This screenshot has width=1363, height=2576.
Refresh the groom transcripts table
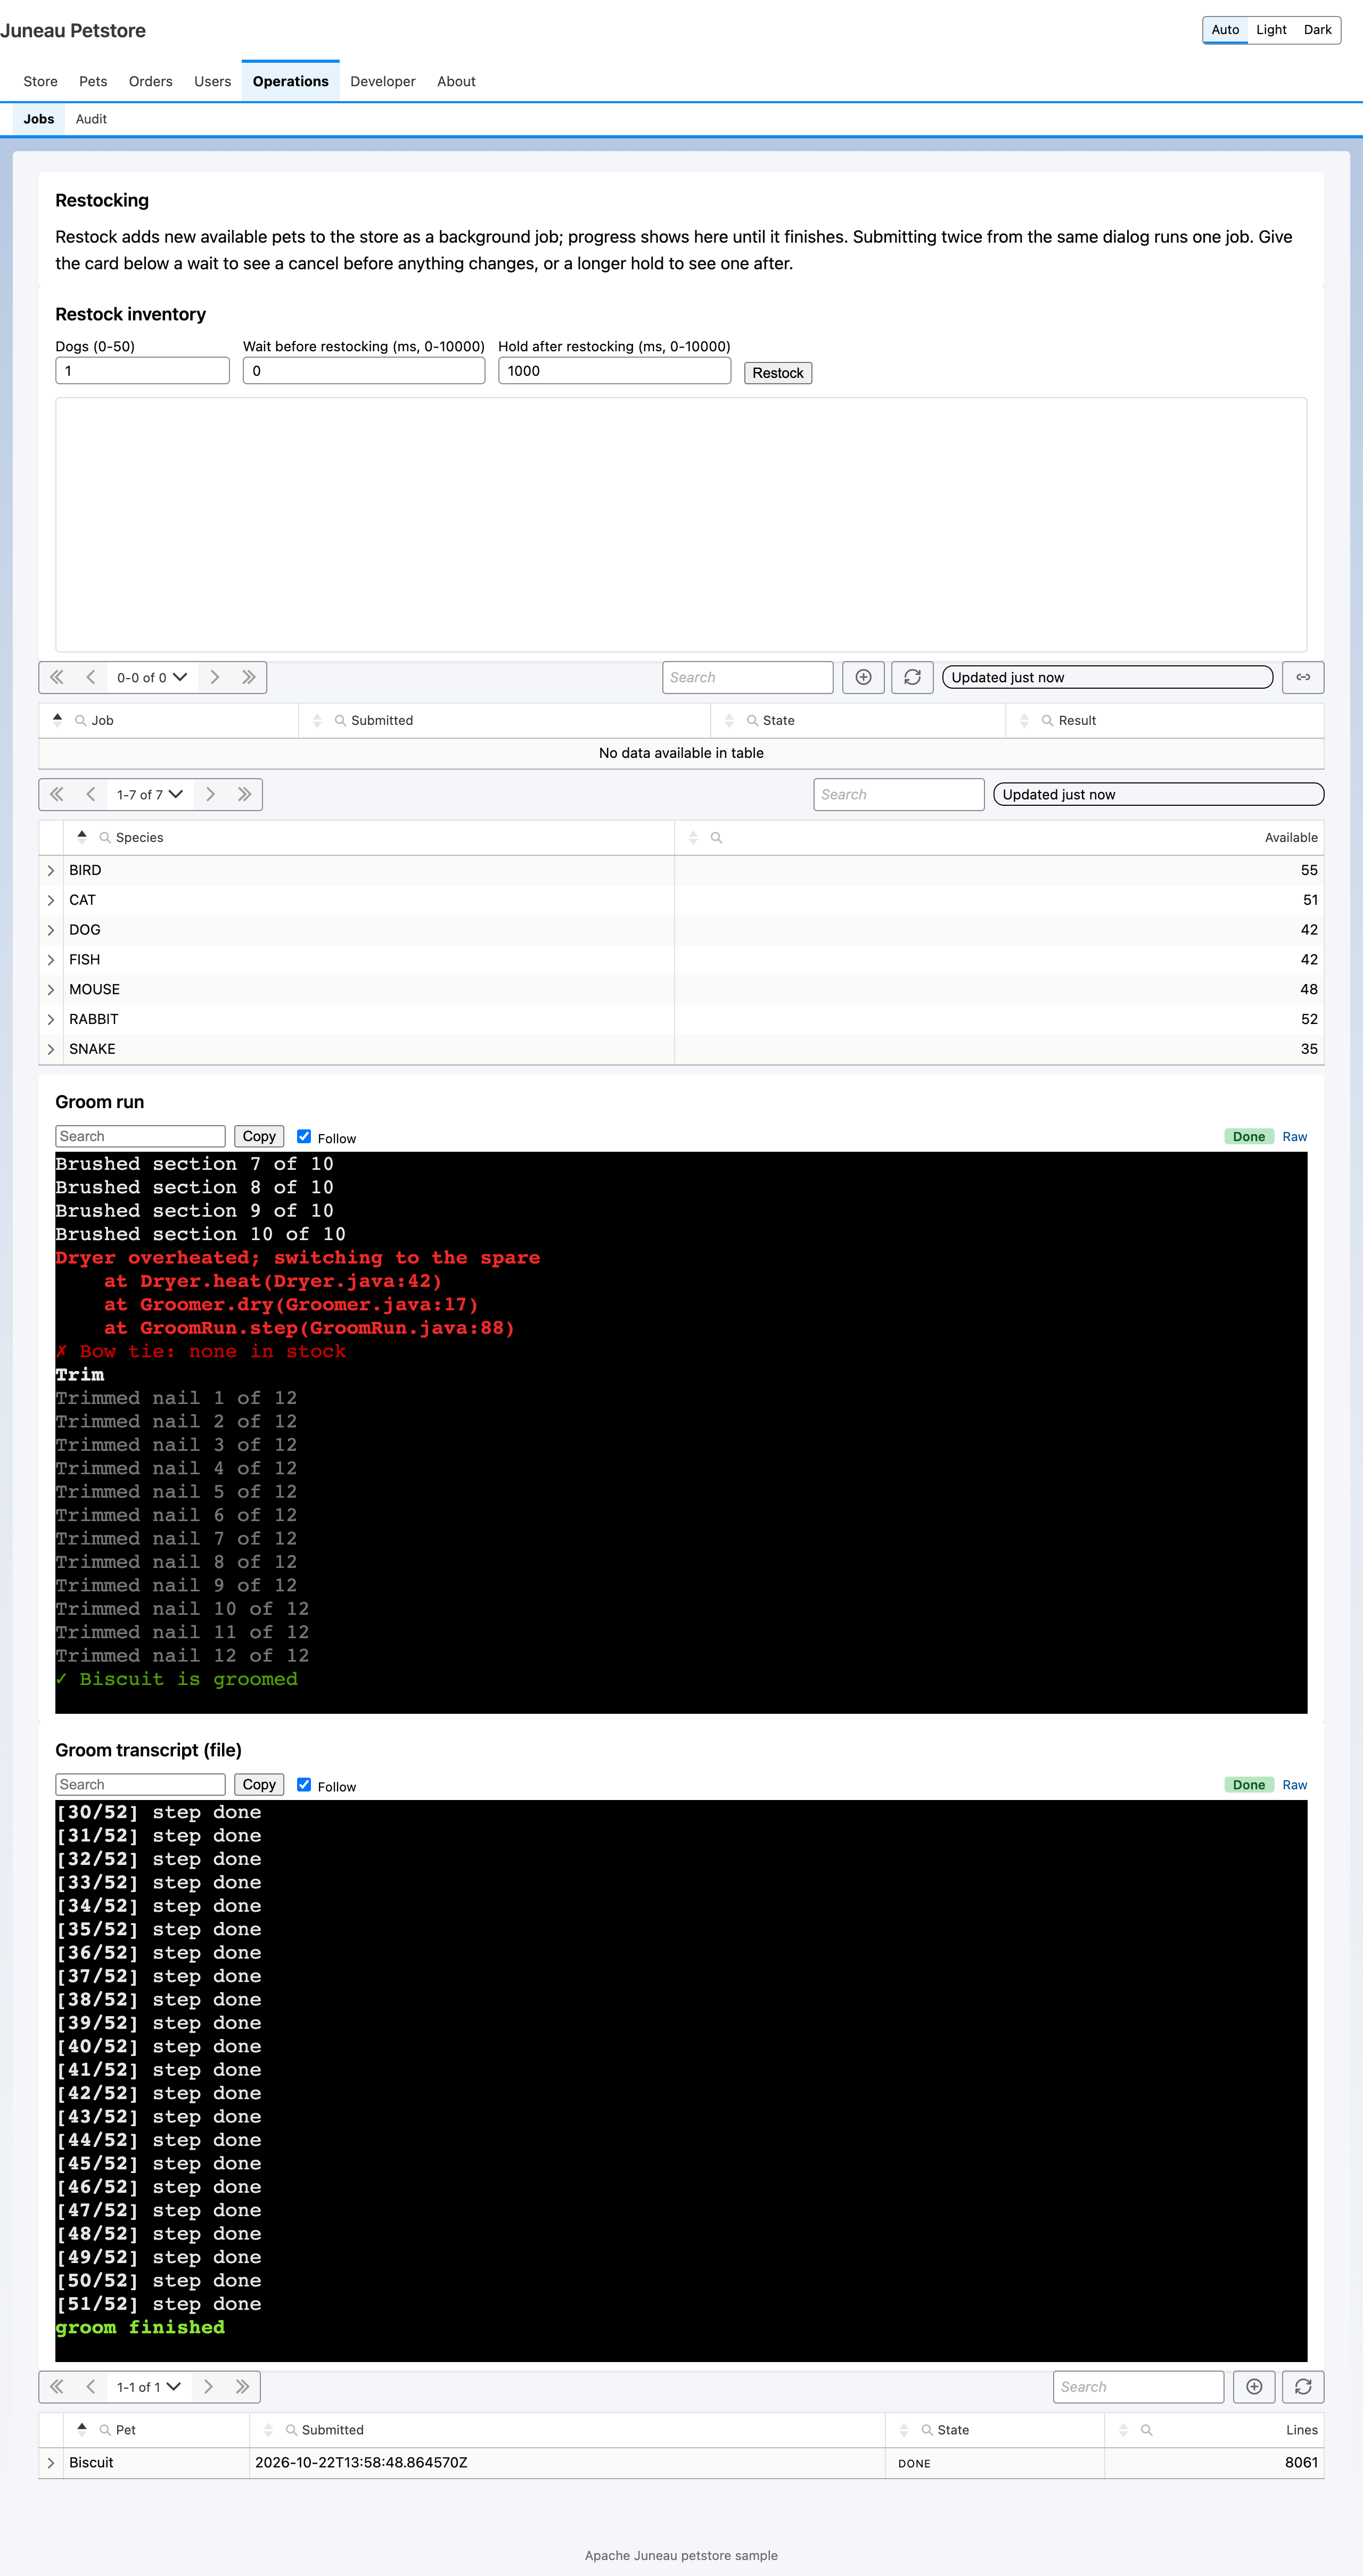[1303, 2386]
